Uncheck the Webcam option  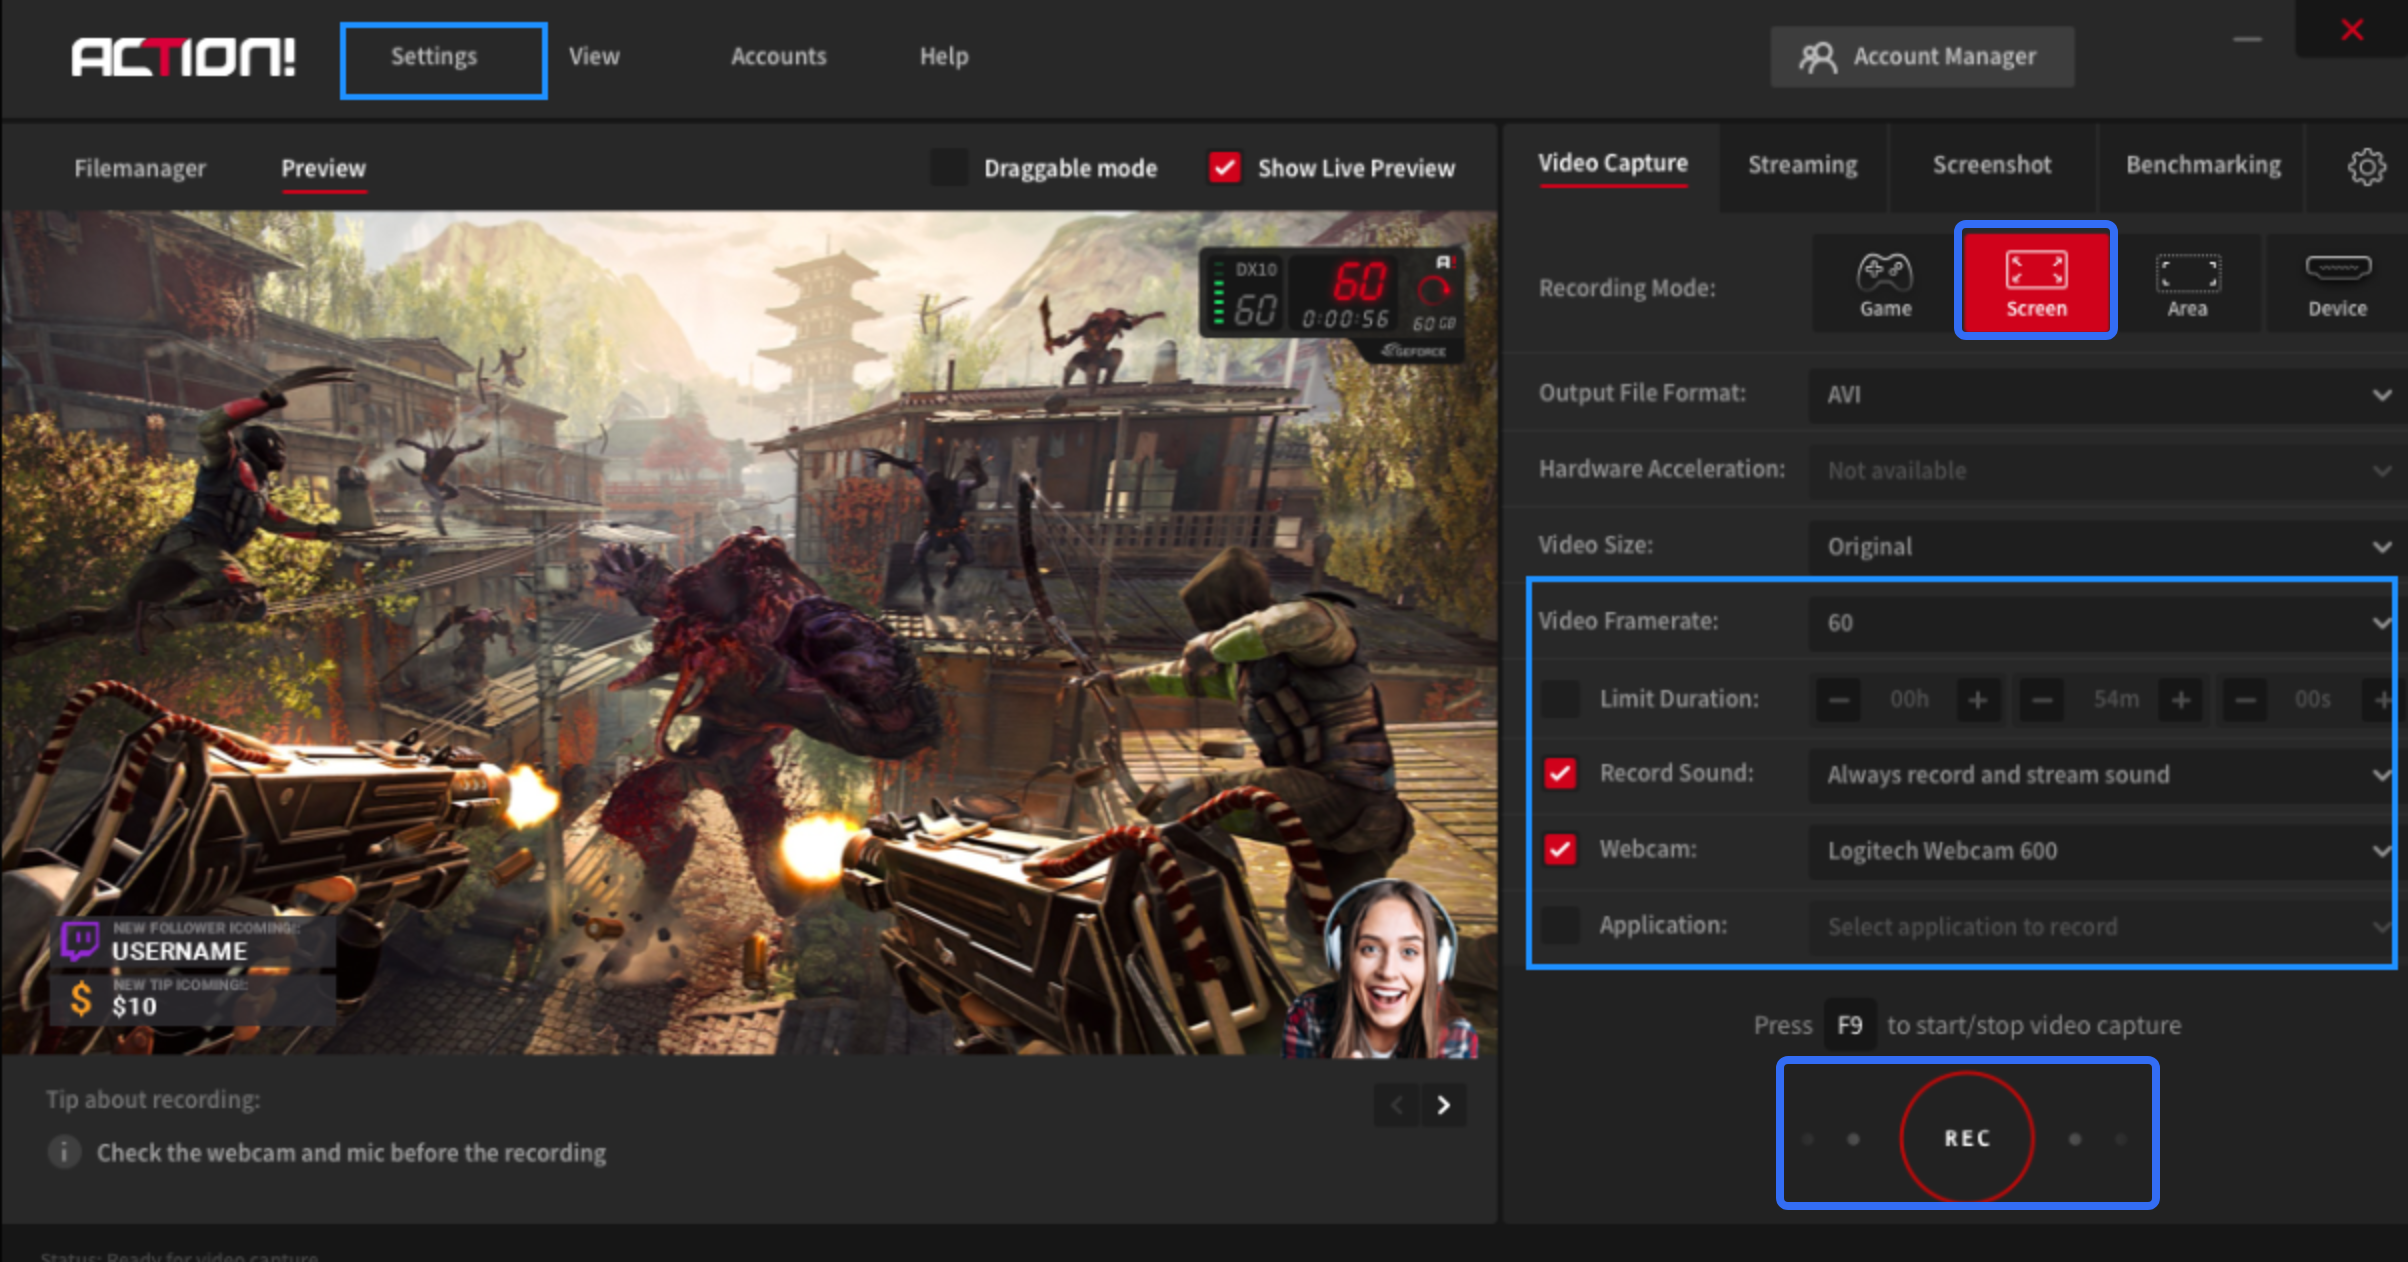tap(1559, 849)
